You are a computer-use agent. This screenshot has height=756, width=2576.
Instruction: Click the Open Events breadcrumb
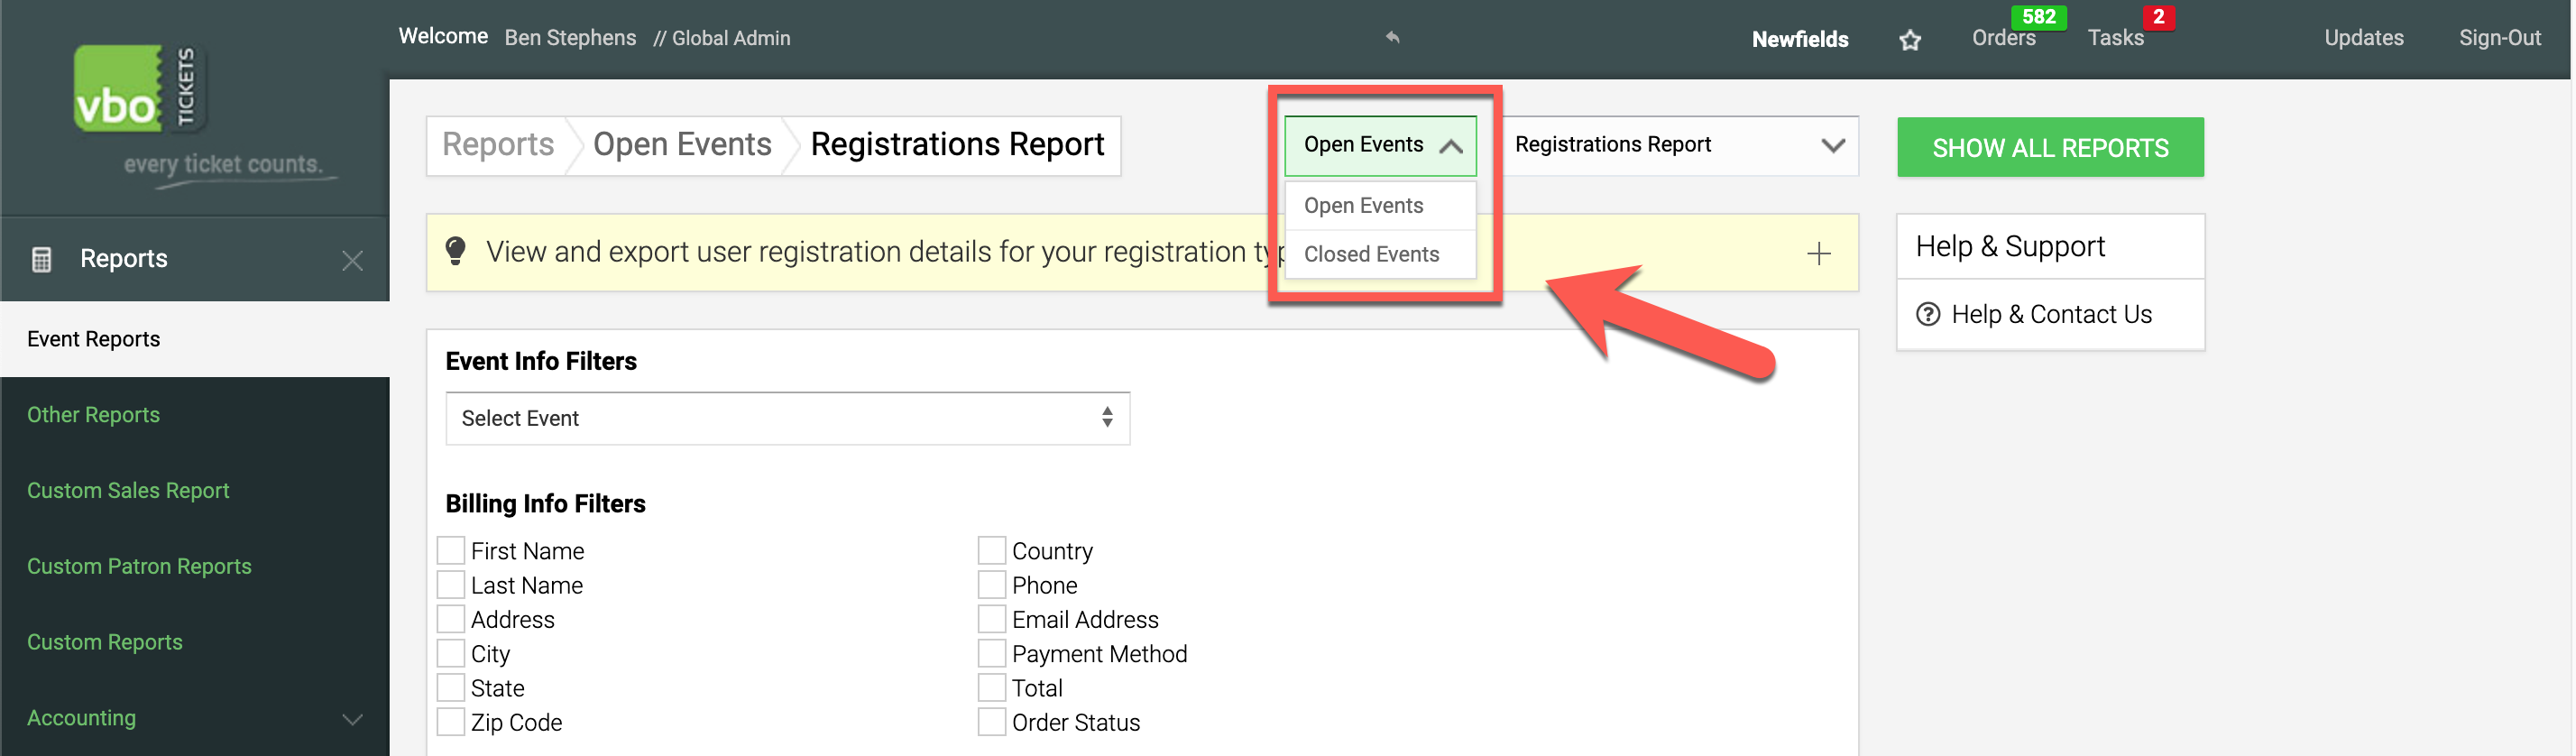coord(682,145)
